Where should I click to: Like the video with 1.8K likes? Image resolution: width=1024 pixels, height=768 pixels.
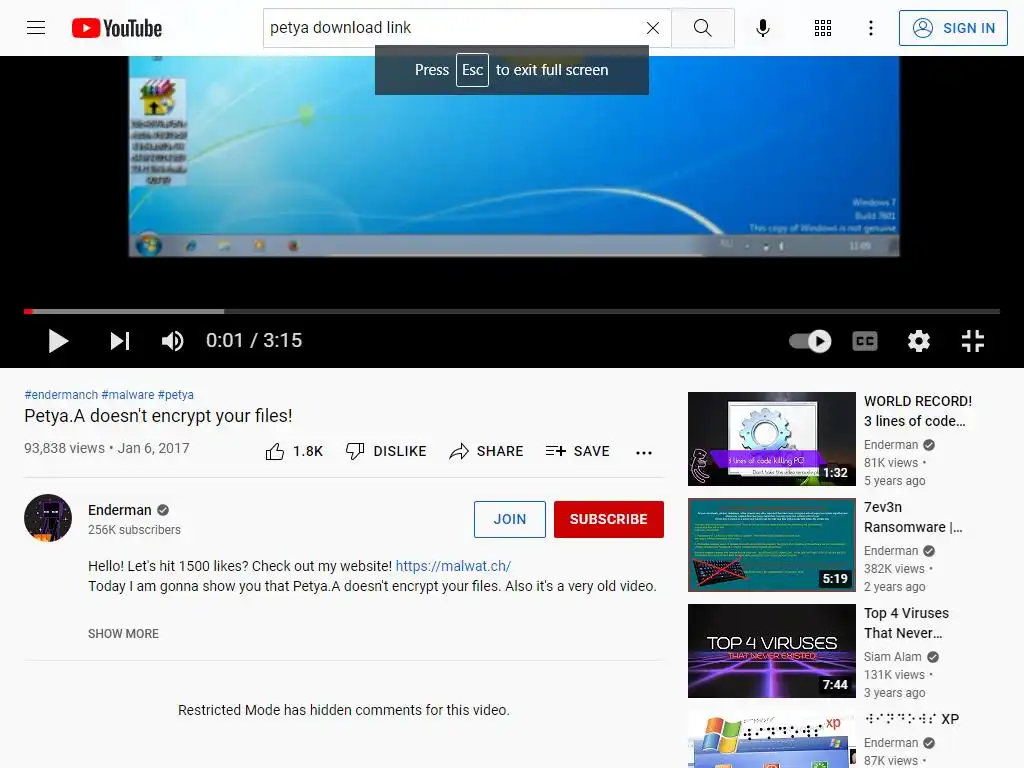(x=294, y=451)
